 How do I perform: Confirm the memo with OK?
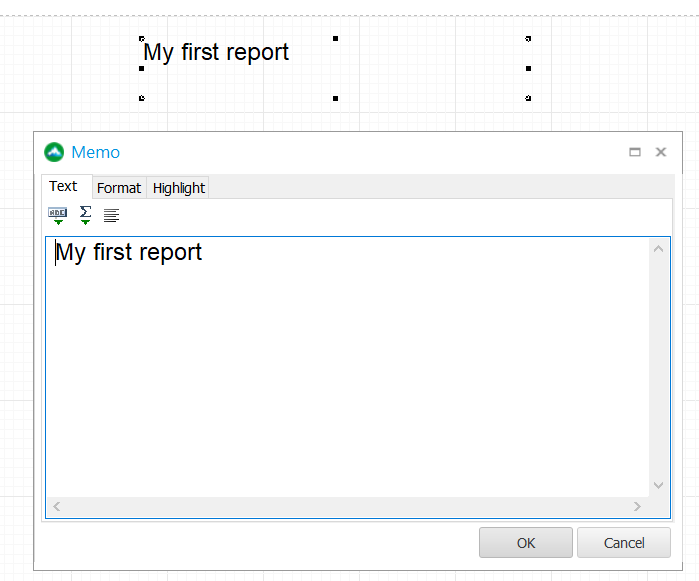coord(526,543)
